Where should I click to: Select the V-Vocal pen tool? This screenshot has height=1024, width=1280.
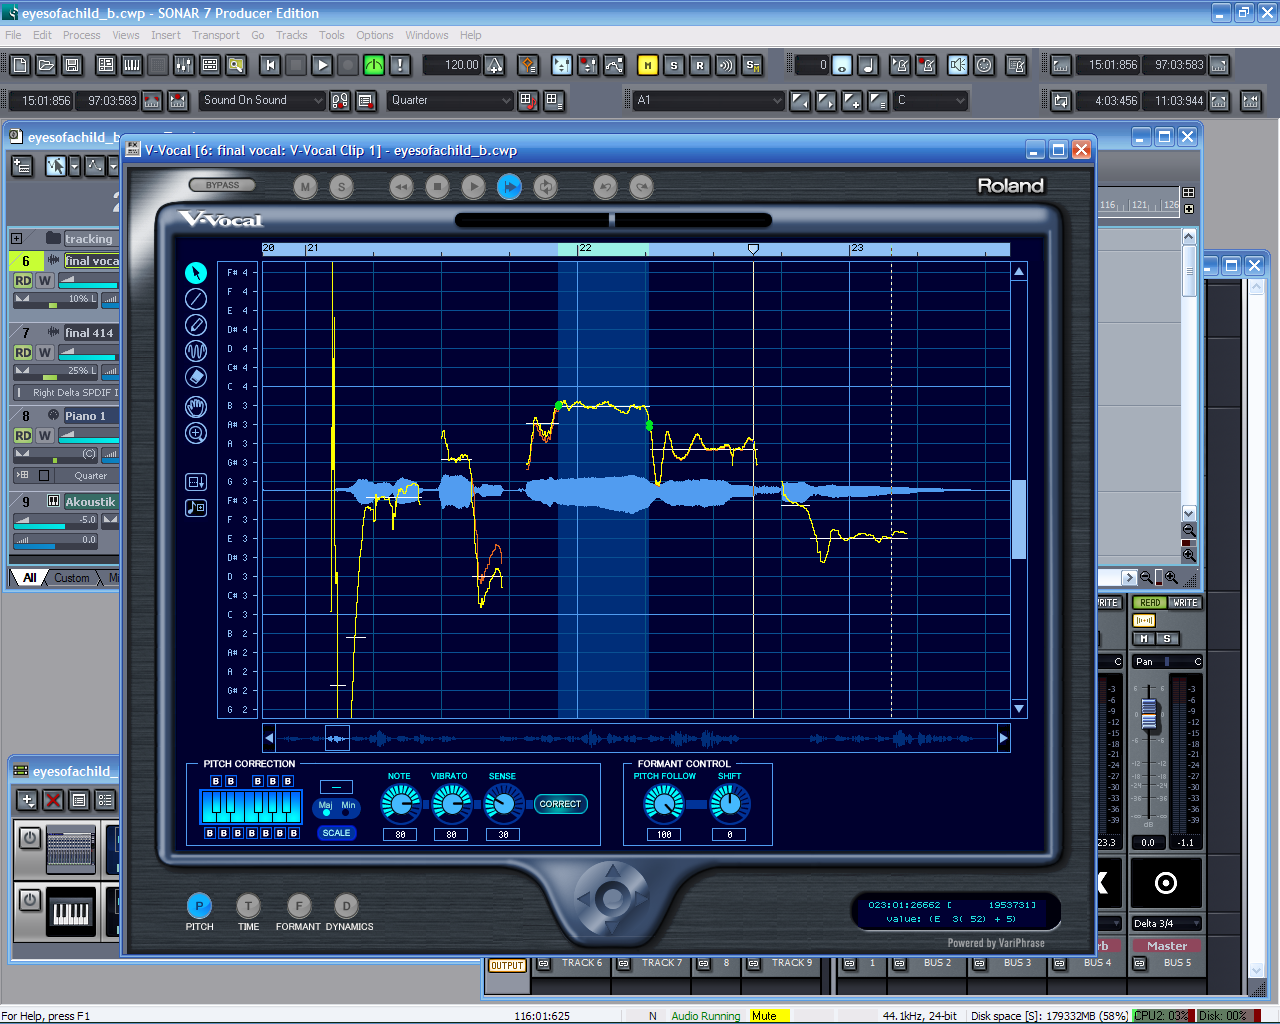pos(196,325)
